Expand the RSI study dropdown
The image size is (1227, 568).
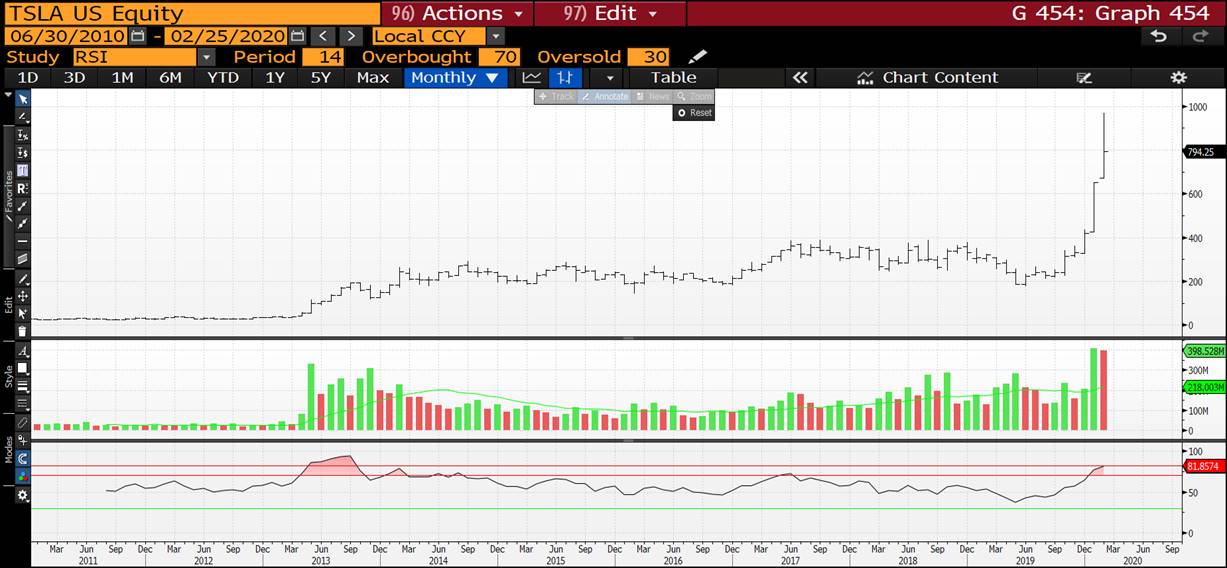coord(206,57)
